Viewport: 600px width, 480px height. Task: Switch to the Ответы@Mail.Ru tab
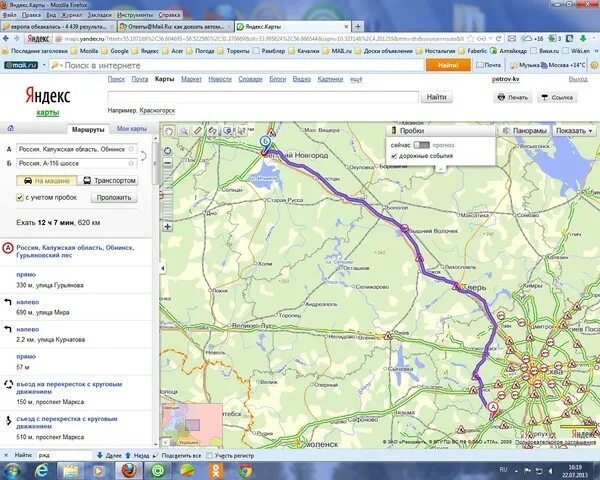(x=175, y=26)
